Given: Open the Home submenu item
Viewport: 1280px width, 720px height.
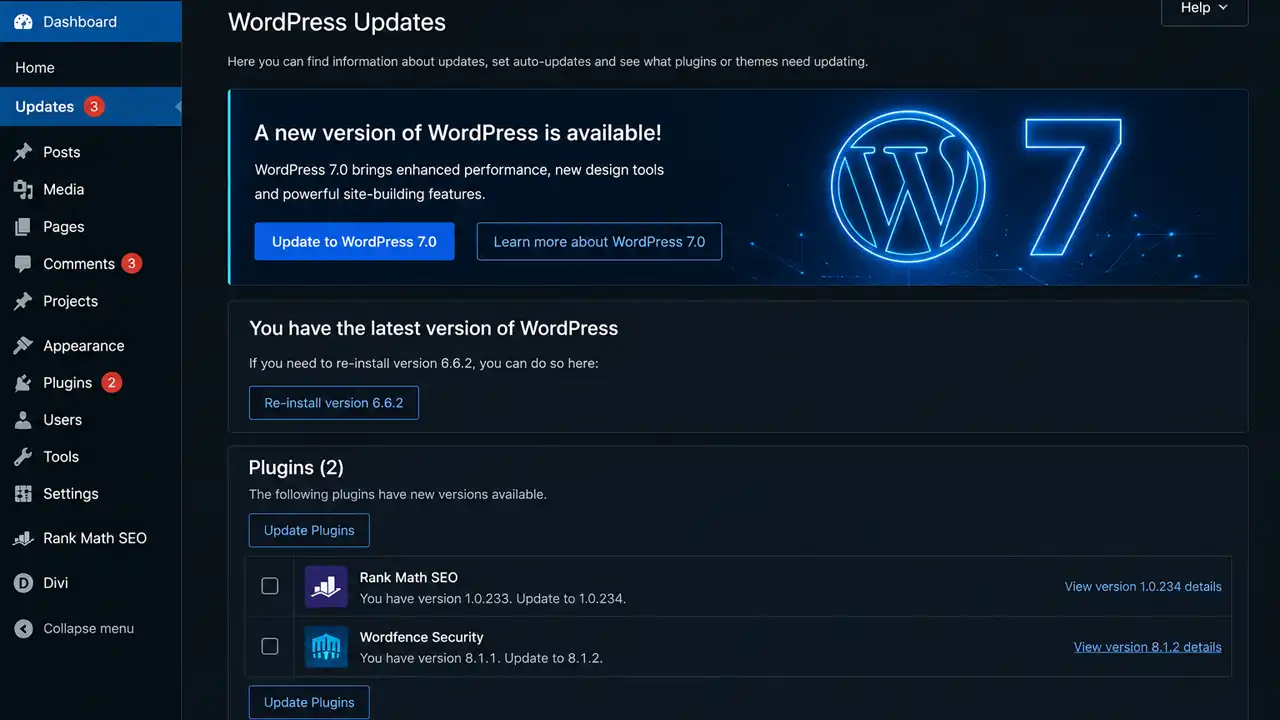Looking at the screenshot, I should click(x=35, y=67).
